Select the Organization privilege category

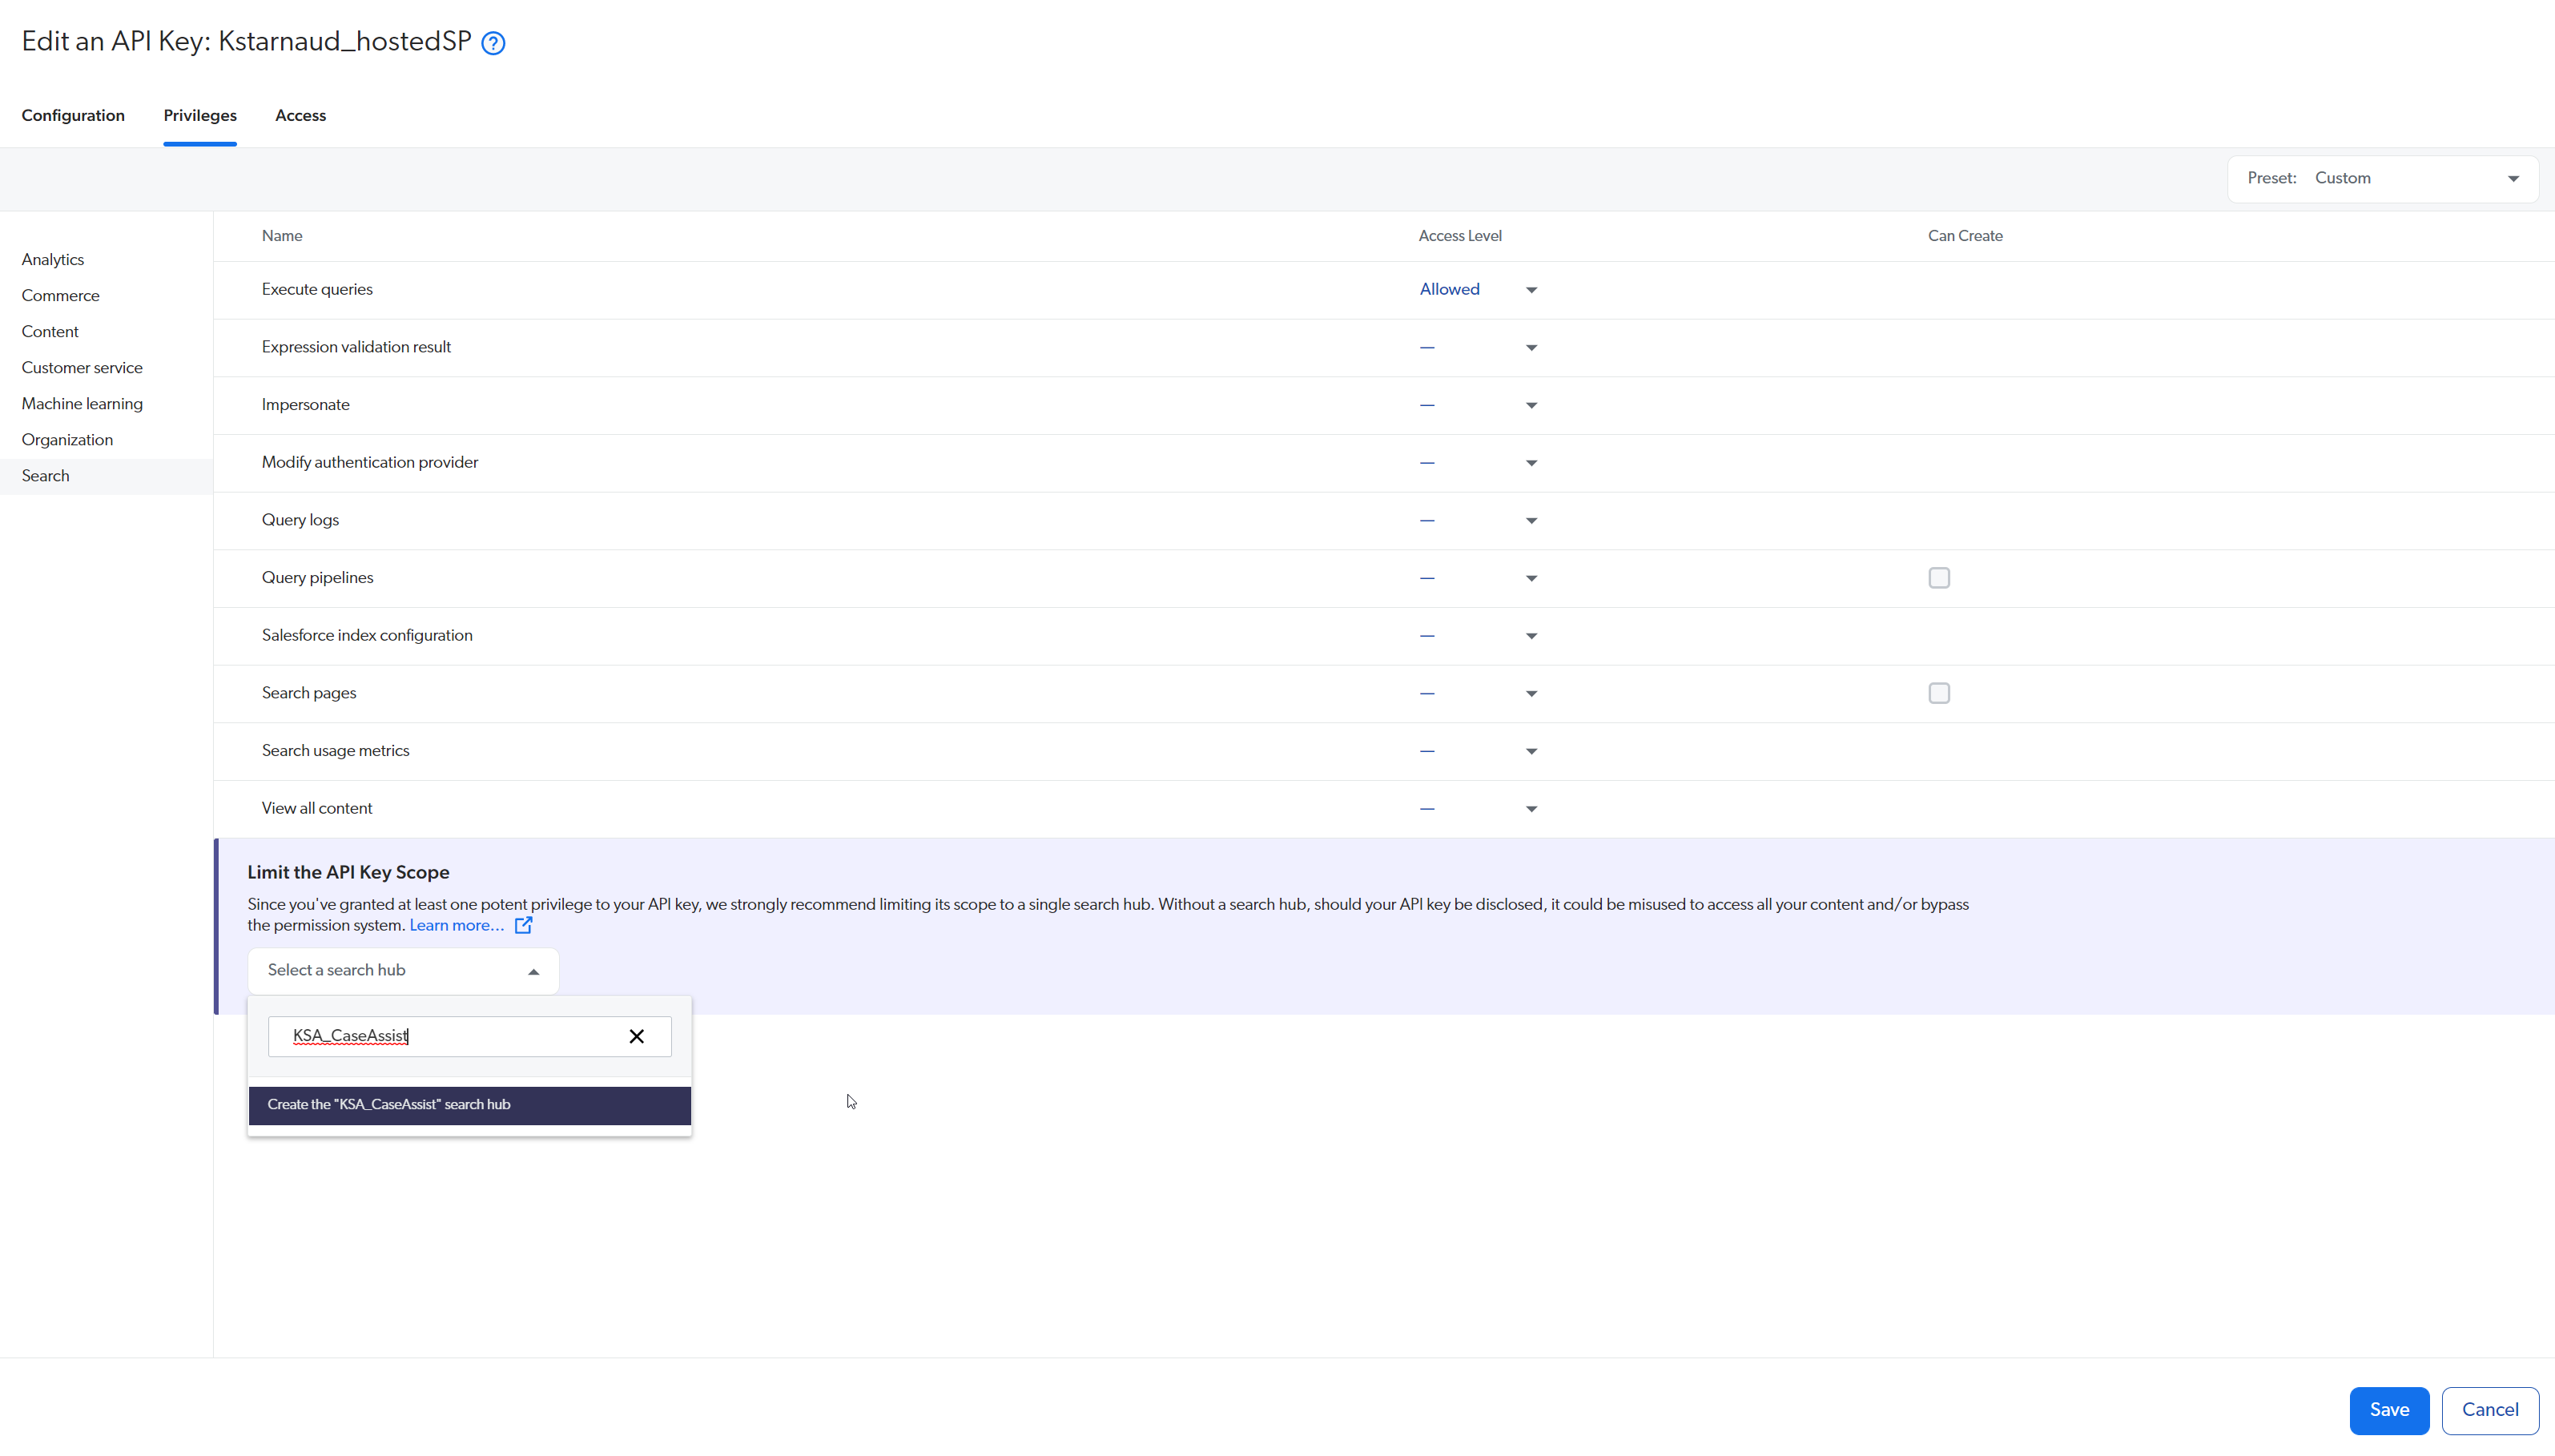[x=67, y=440]
